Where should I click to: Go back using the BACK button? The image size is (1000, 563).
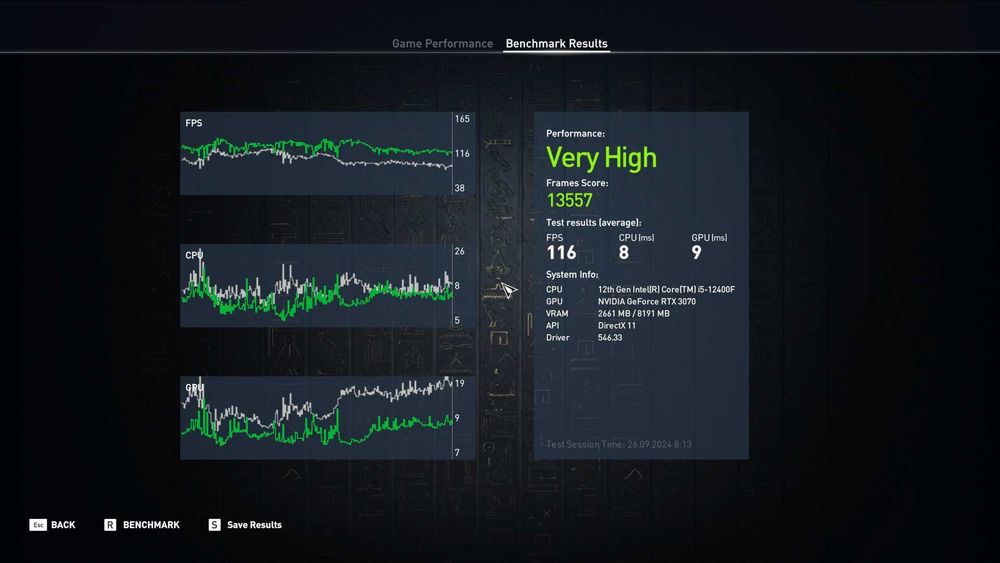(x=63, y=525)
